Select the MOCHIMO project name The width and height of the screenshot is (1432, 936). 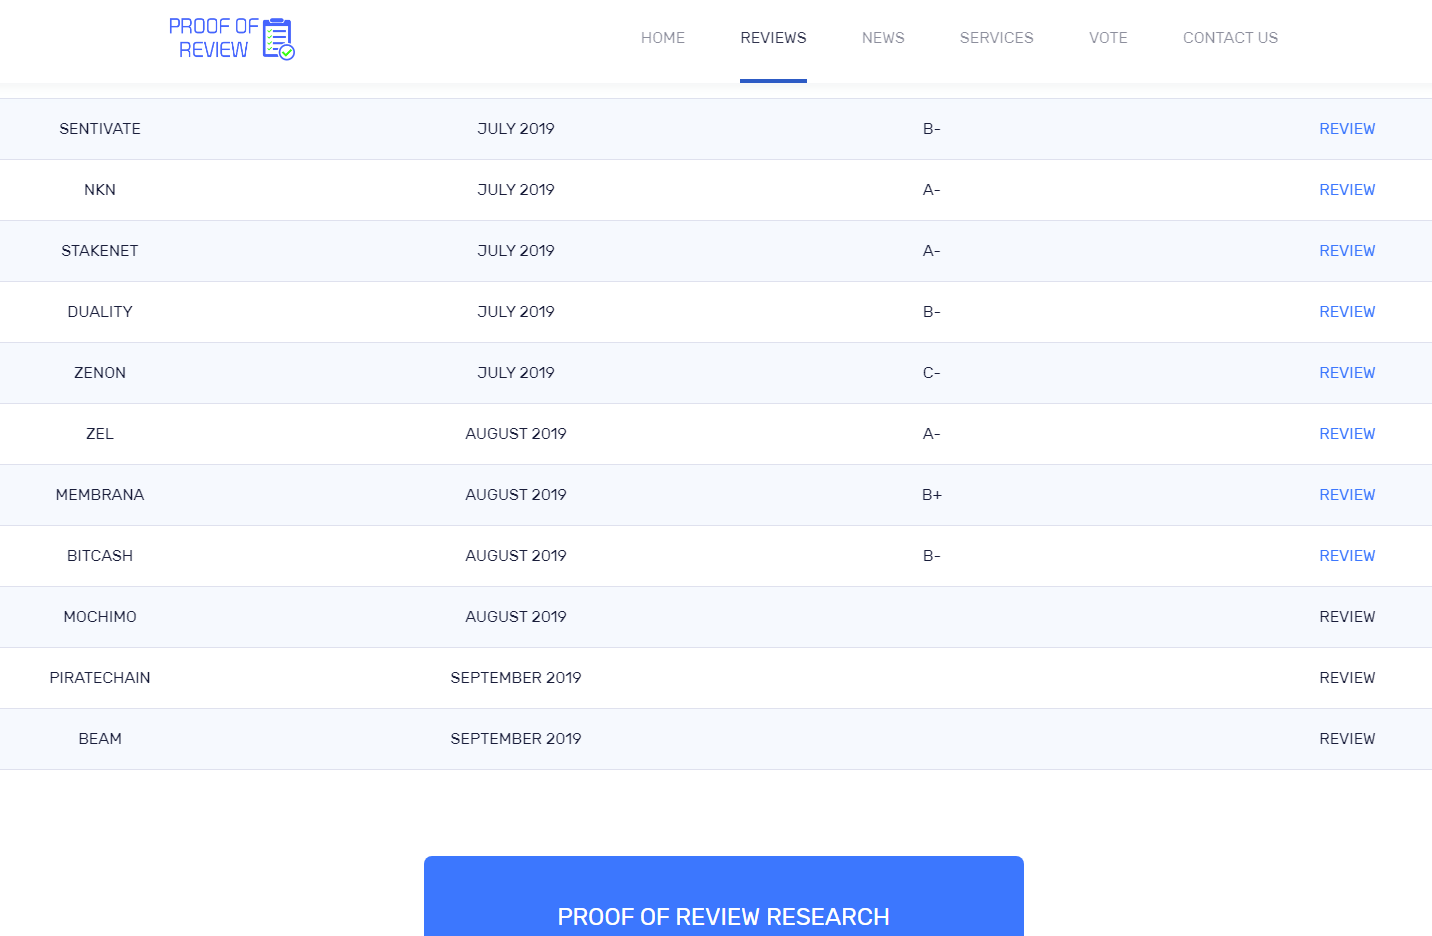(100, 617)
